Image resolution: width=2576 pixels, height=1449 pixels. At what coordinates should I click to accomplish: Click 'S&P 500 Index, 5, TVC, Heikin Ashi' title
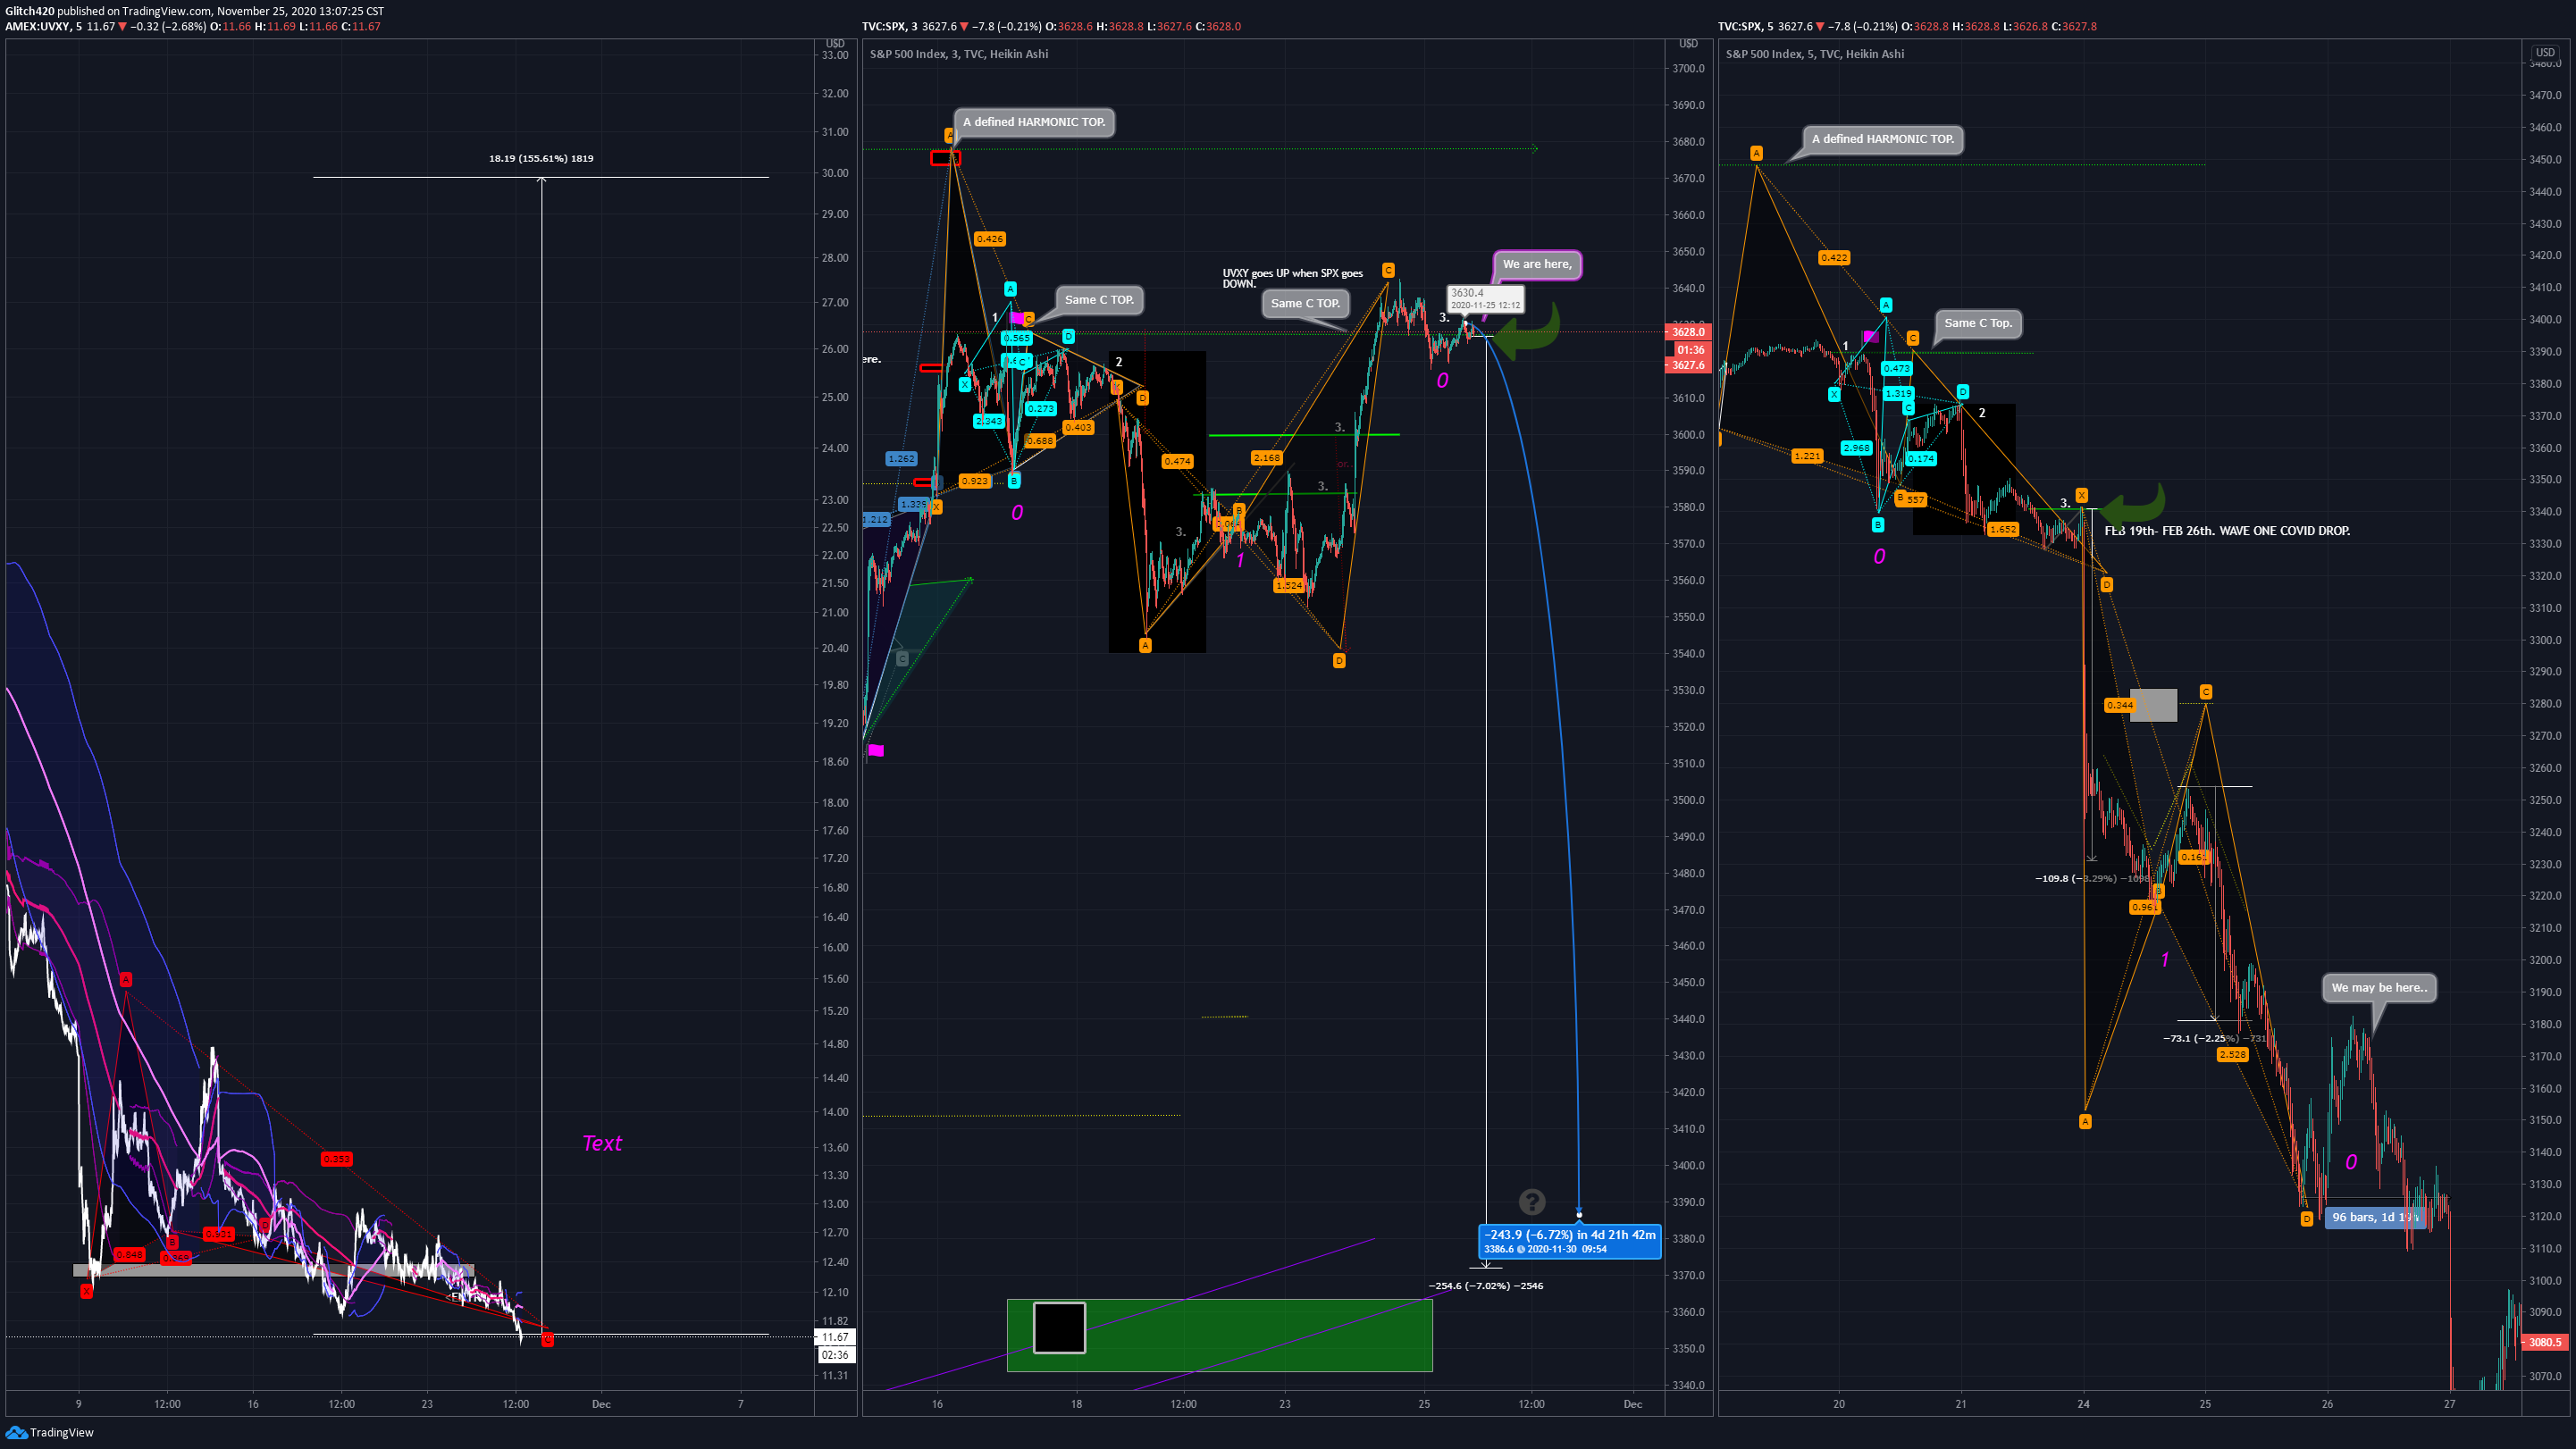point(1814,54)
